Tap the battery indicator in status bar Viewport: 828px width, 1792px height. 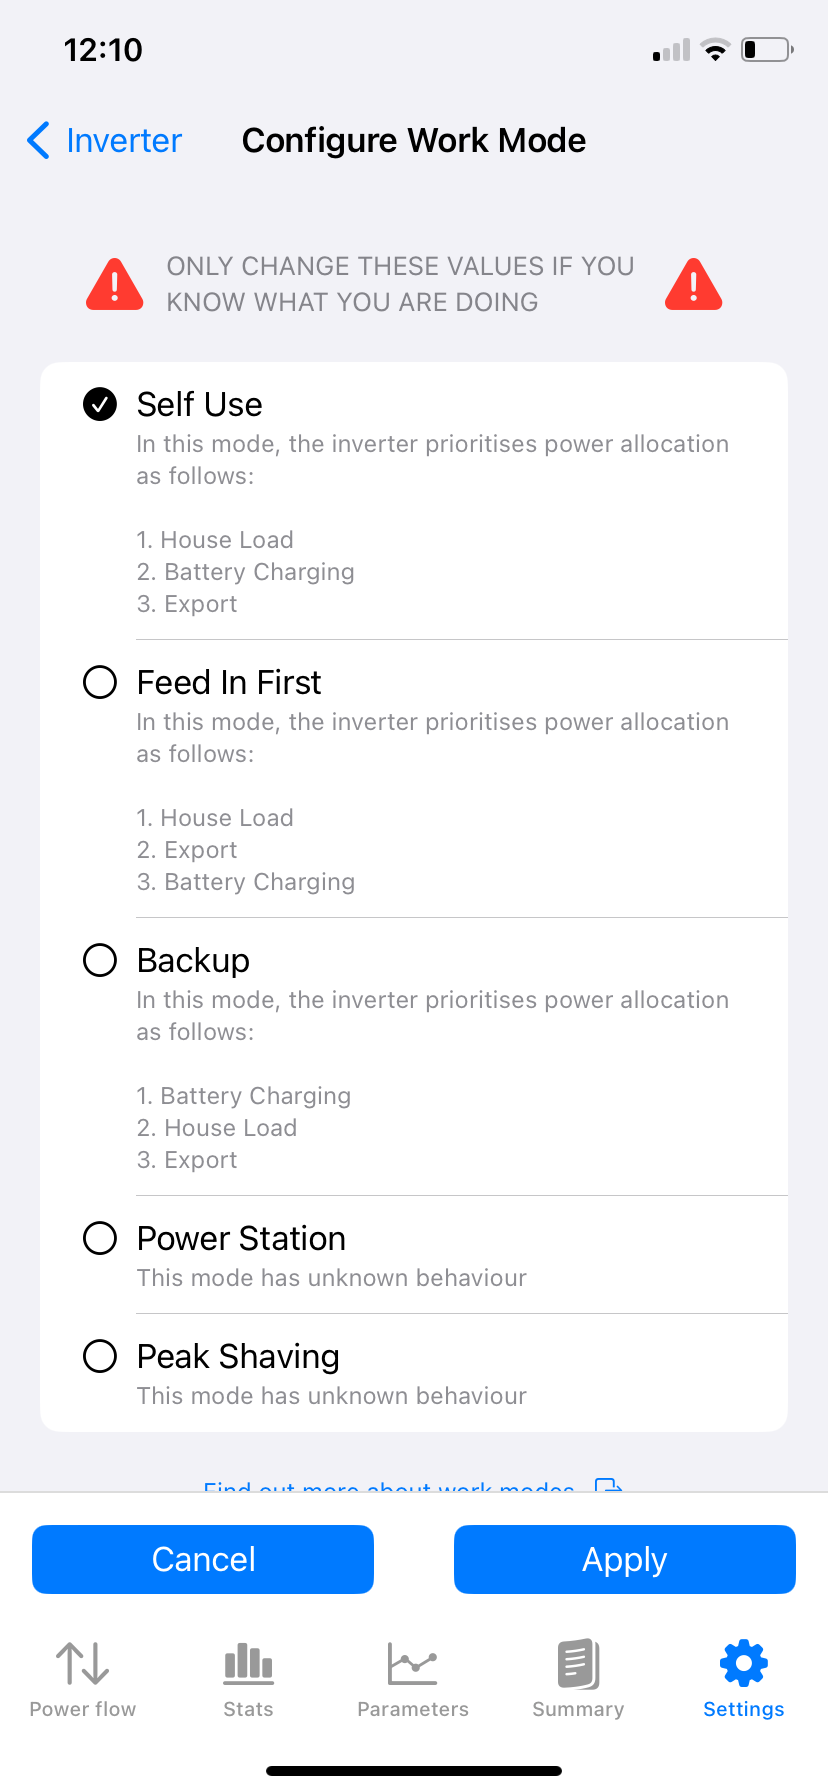[x=766, y=50]
